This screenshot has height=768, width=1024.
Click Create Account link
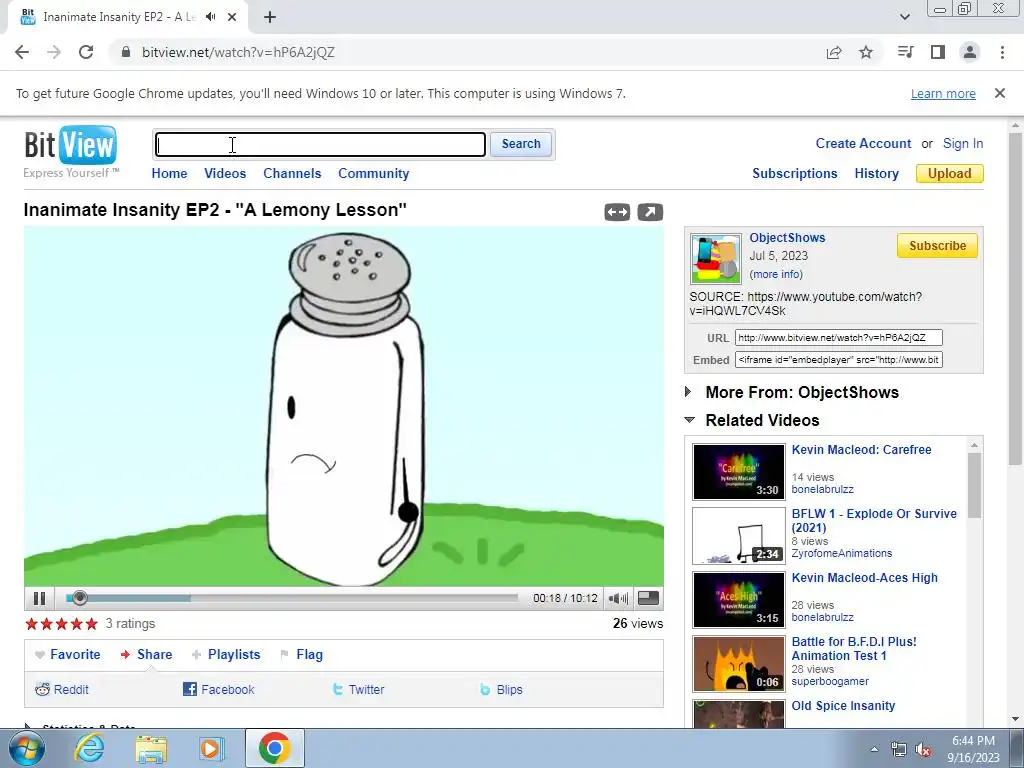coord(863,144)
